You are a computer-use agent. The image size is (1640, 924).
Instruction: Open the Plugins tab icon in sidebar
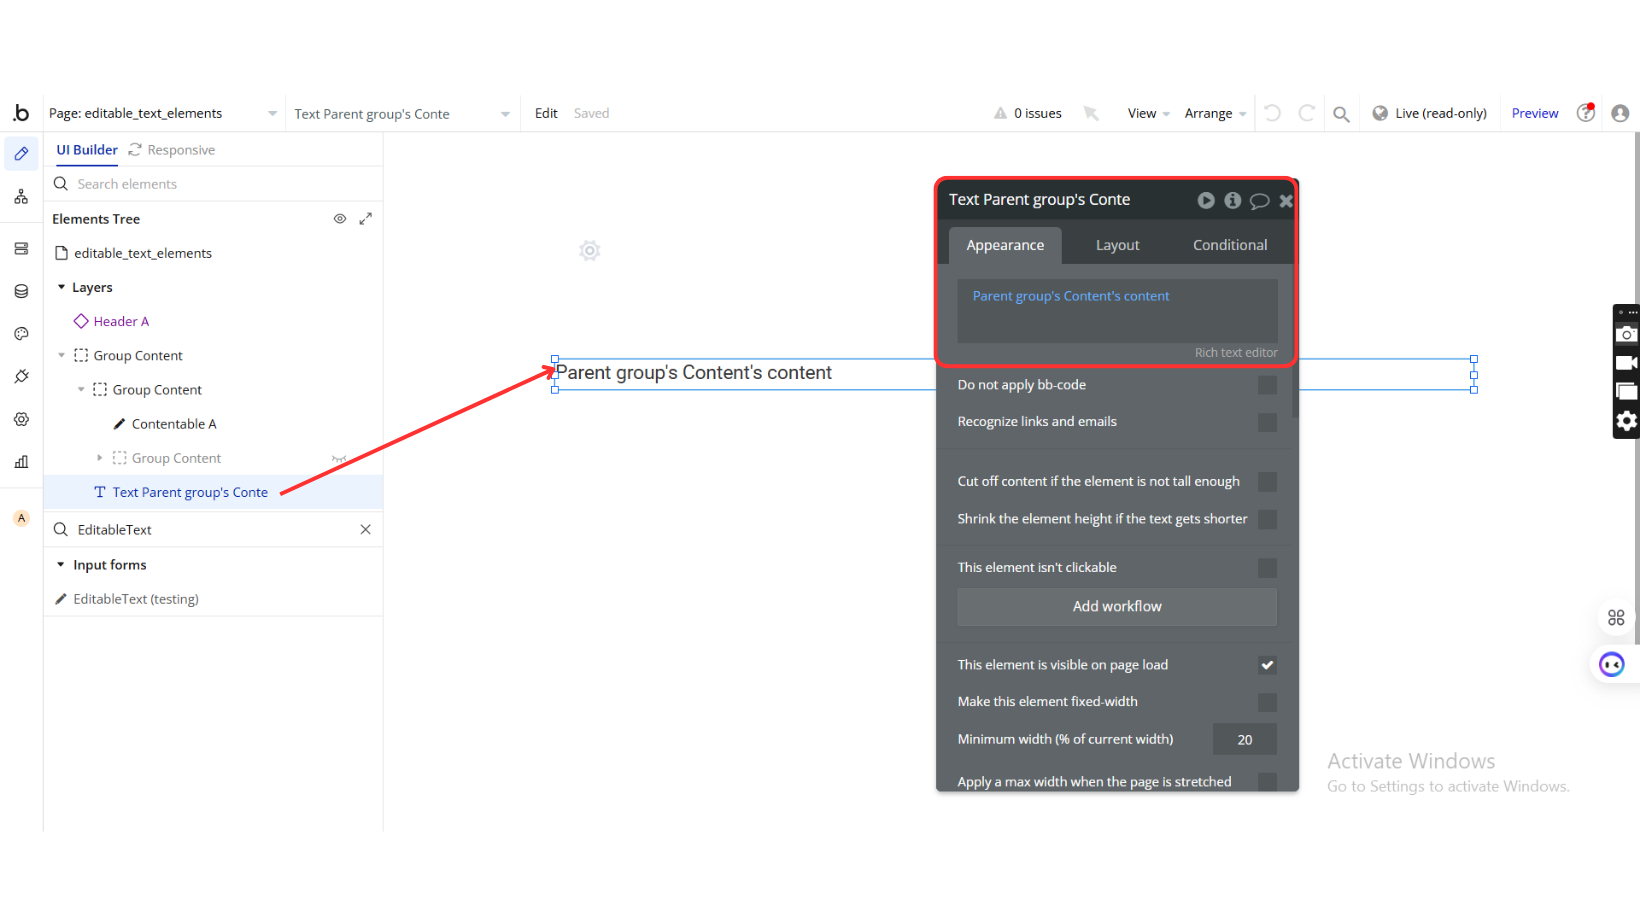[21, 377]
